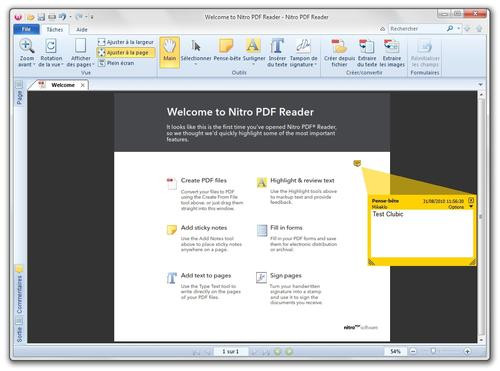The width and height of the screenshot is (500, 371).
Task: Click the green previous view button
Action: point(278,352)
